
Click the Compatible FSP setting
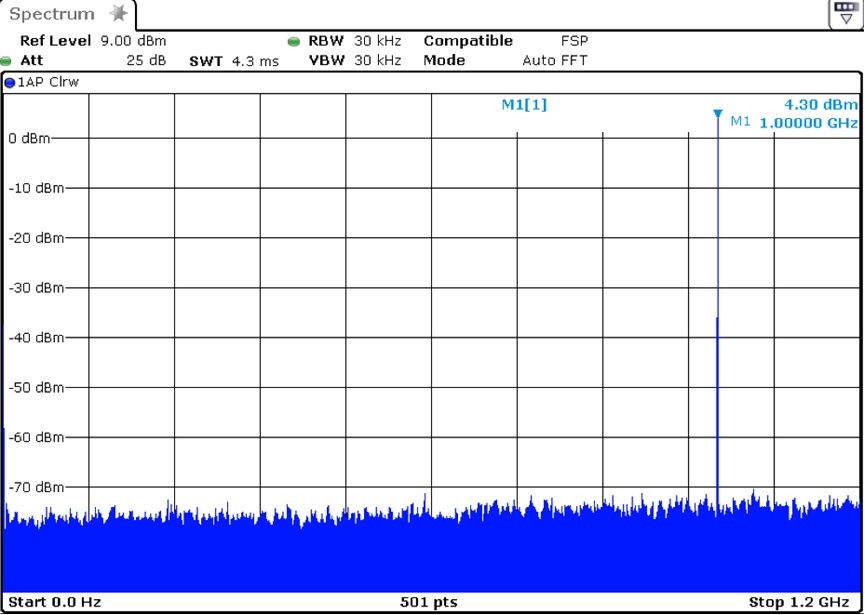(574, 41)
